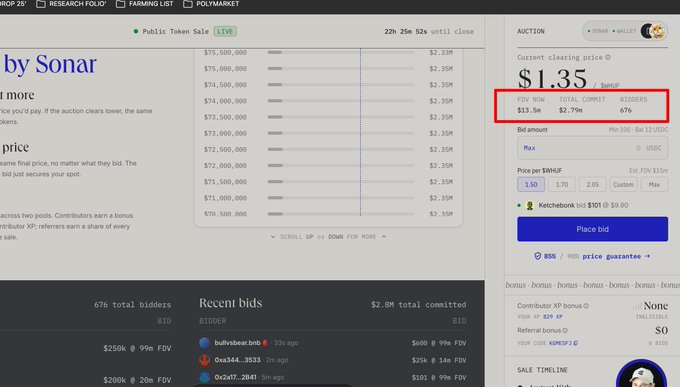Select the 1.50 price per $WHUF option
Screen dimensions: 680x387
[x=531, y=184]
